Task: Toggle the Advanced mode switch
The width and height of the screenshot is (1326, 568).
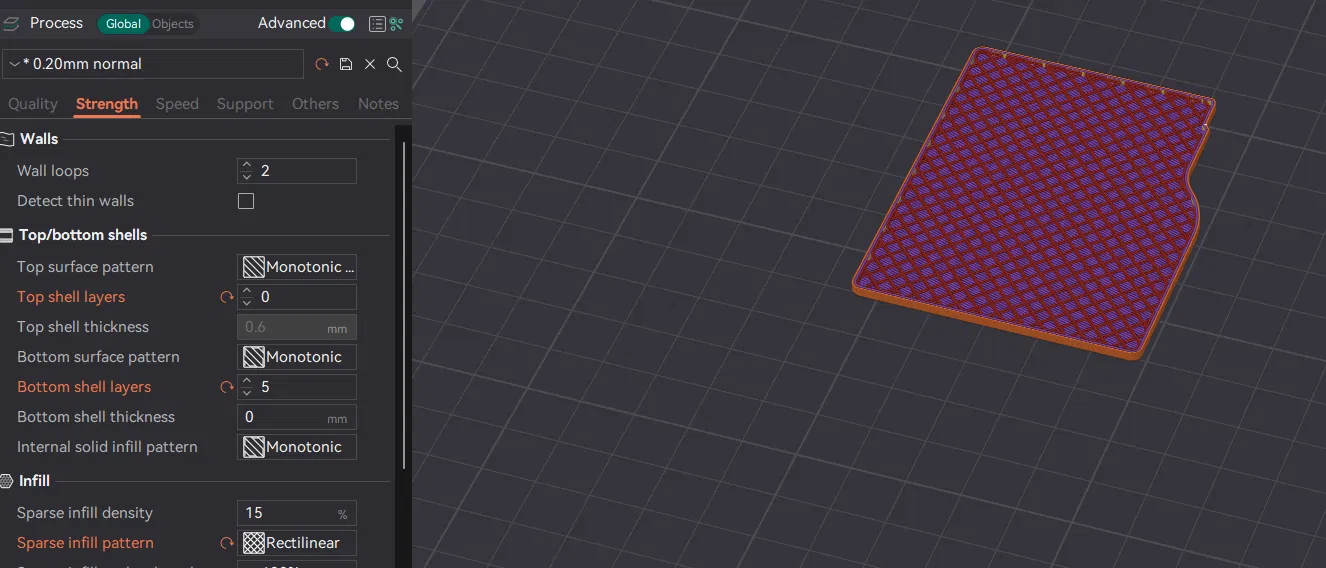Action: tap(343, 24)
